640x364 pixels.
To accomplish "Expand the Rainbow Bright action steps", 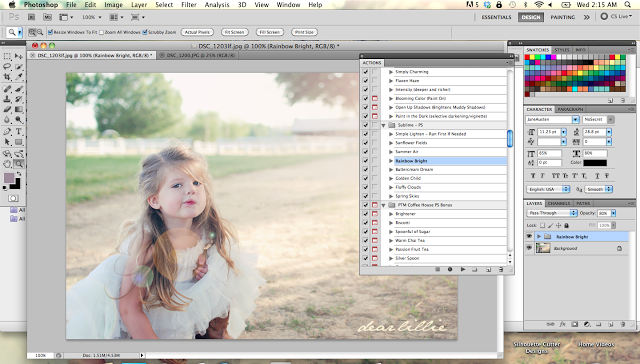I will click(x=391, y=161).
